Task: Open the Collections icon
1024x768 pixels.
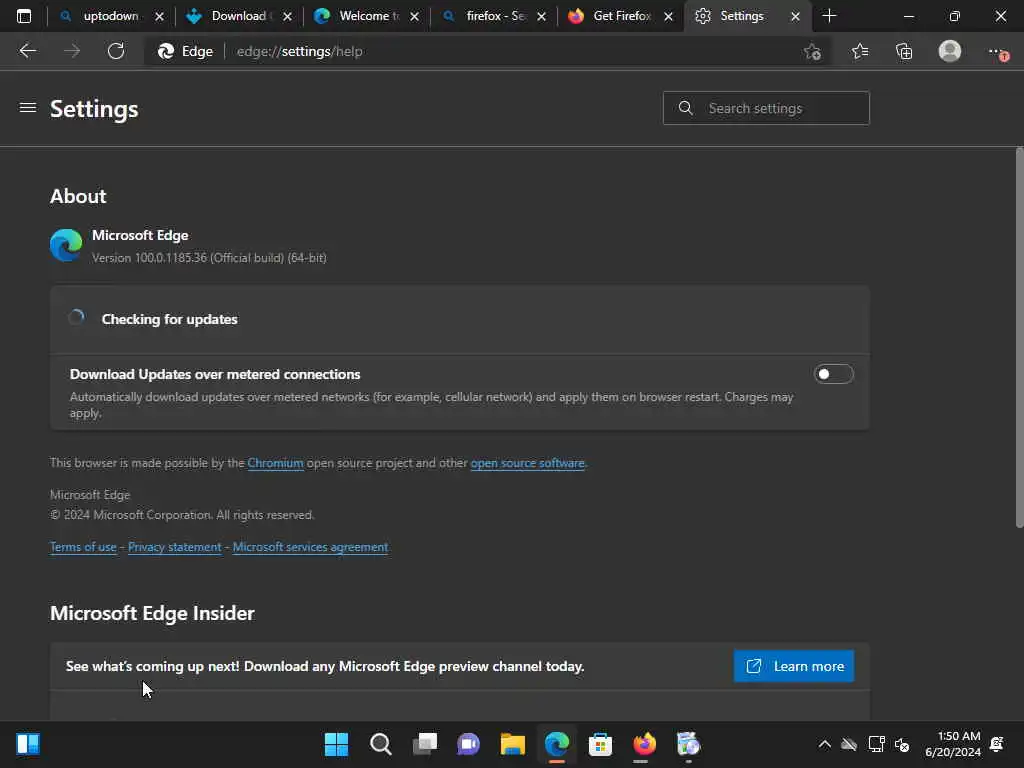Action: click(904, 51)
